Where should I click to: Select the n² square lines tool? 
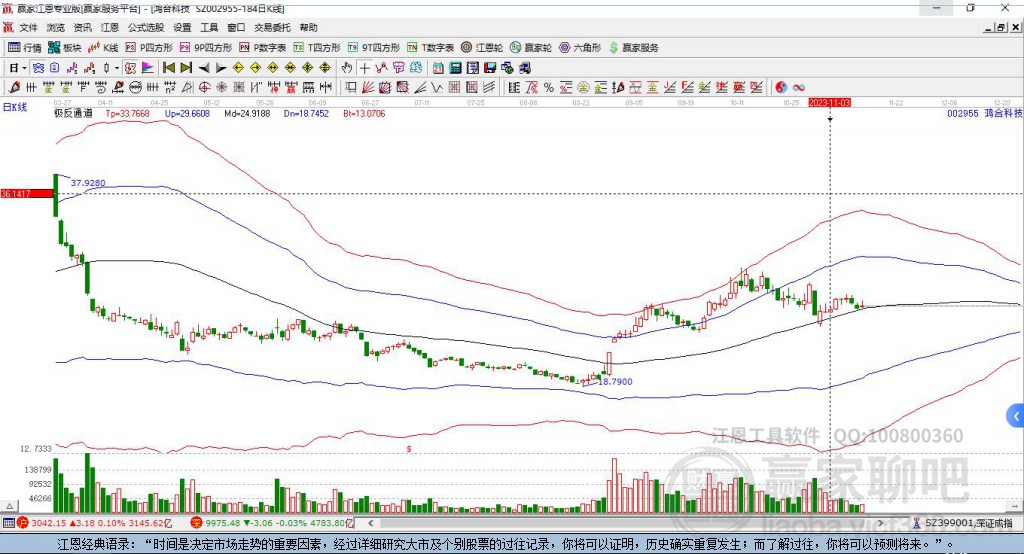(x=170, y=88)
